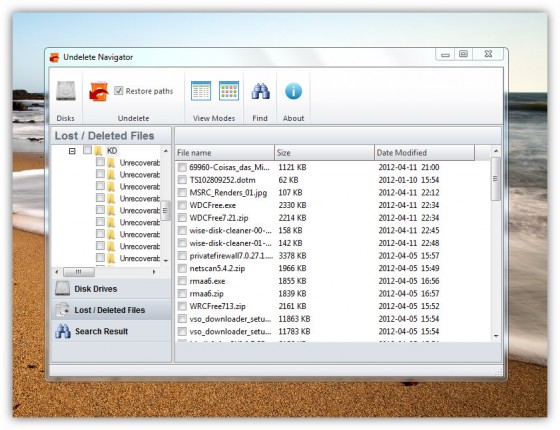Click the 2012-04-11 22:48 date cell
This screenshot has width=560, height=430.
click(x=409, y=243)
